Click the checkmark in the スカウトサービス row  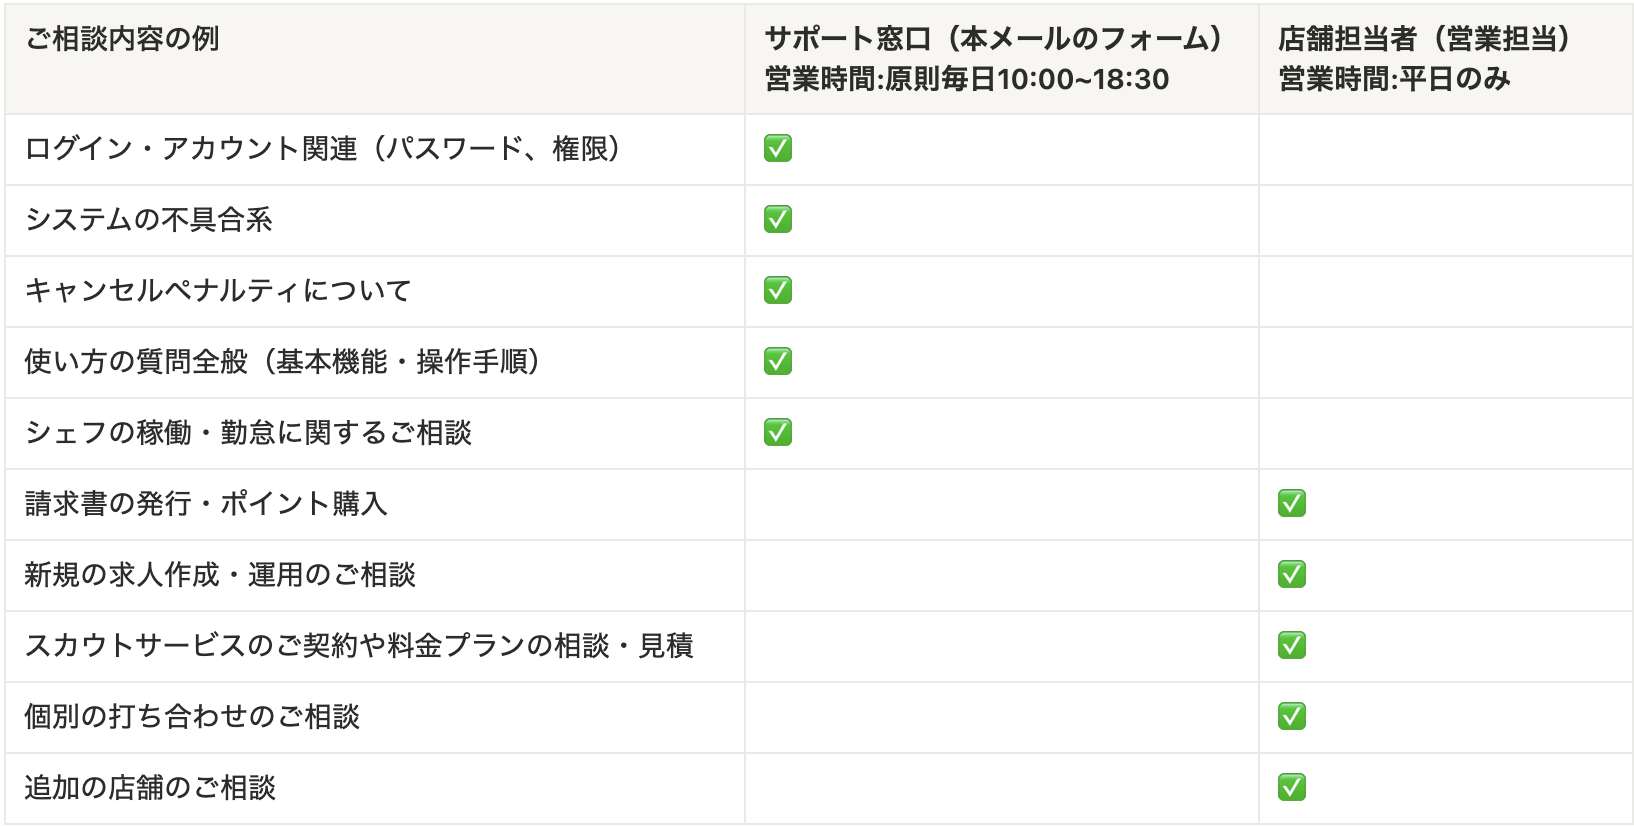click(x=1292, y=646)
